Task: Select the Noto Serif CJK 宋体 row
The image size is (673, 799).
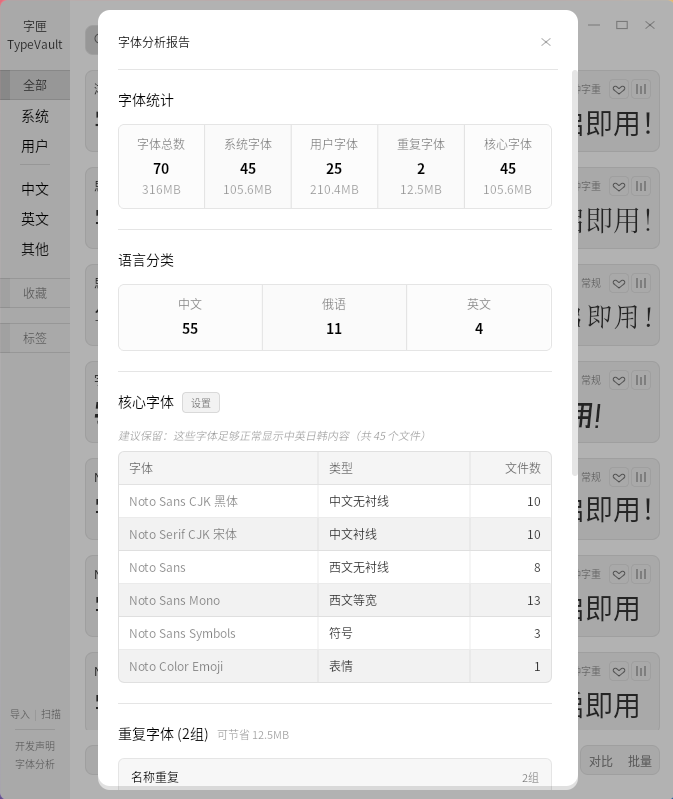Action: pos(335,535)
